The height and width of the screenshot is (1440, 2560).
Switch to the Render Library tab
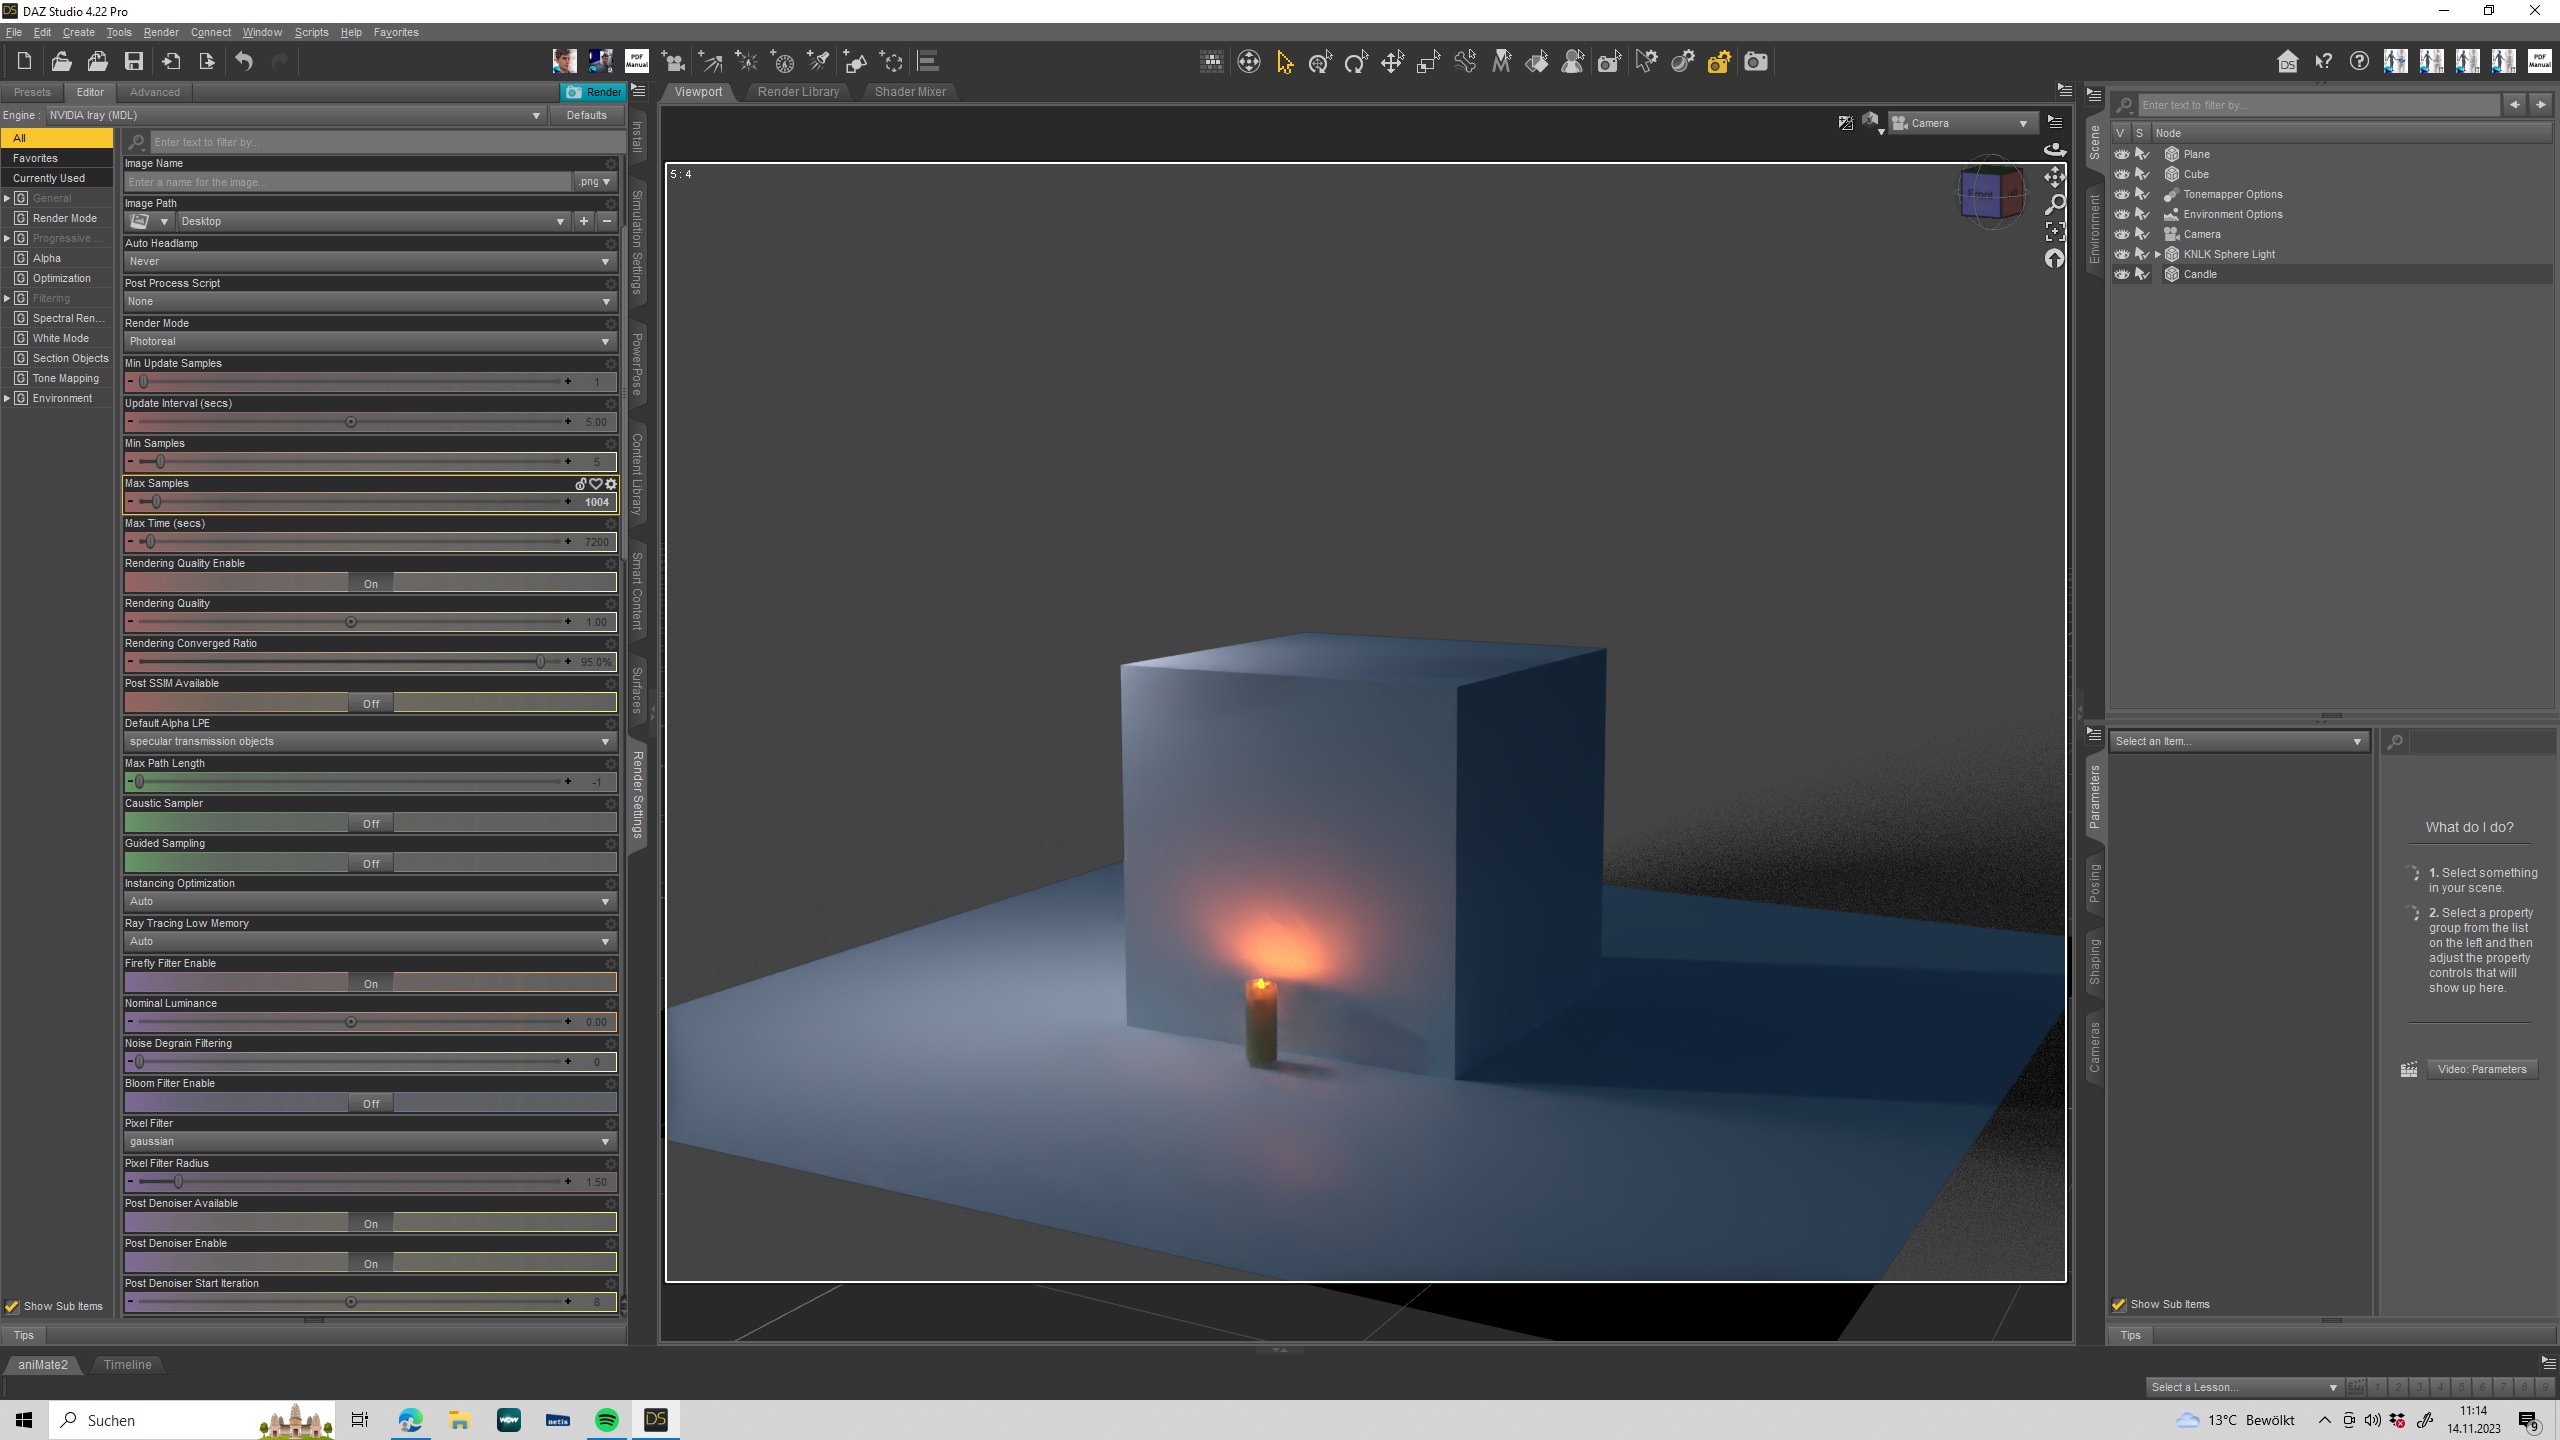point(798,92)
